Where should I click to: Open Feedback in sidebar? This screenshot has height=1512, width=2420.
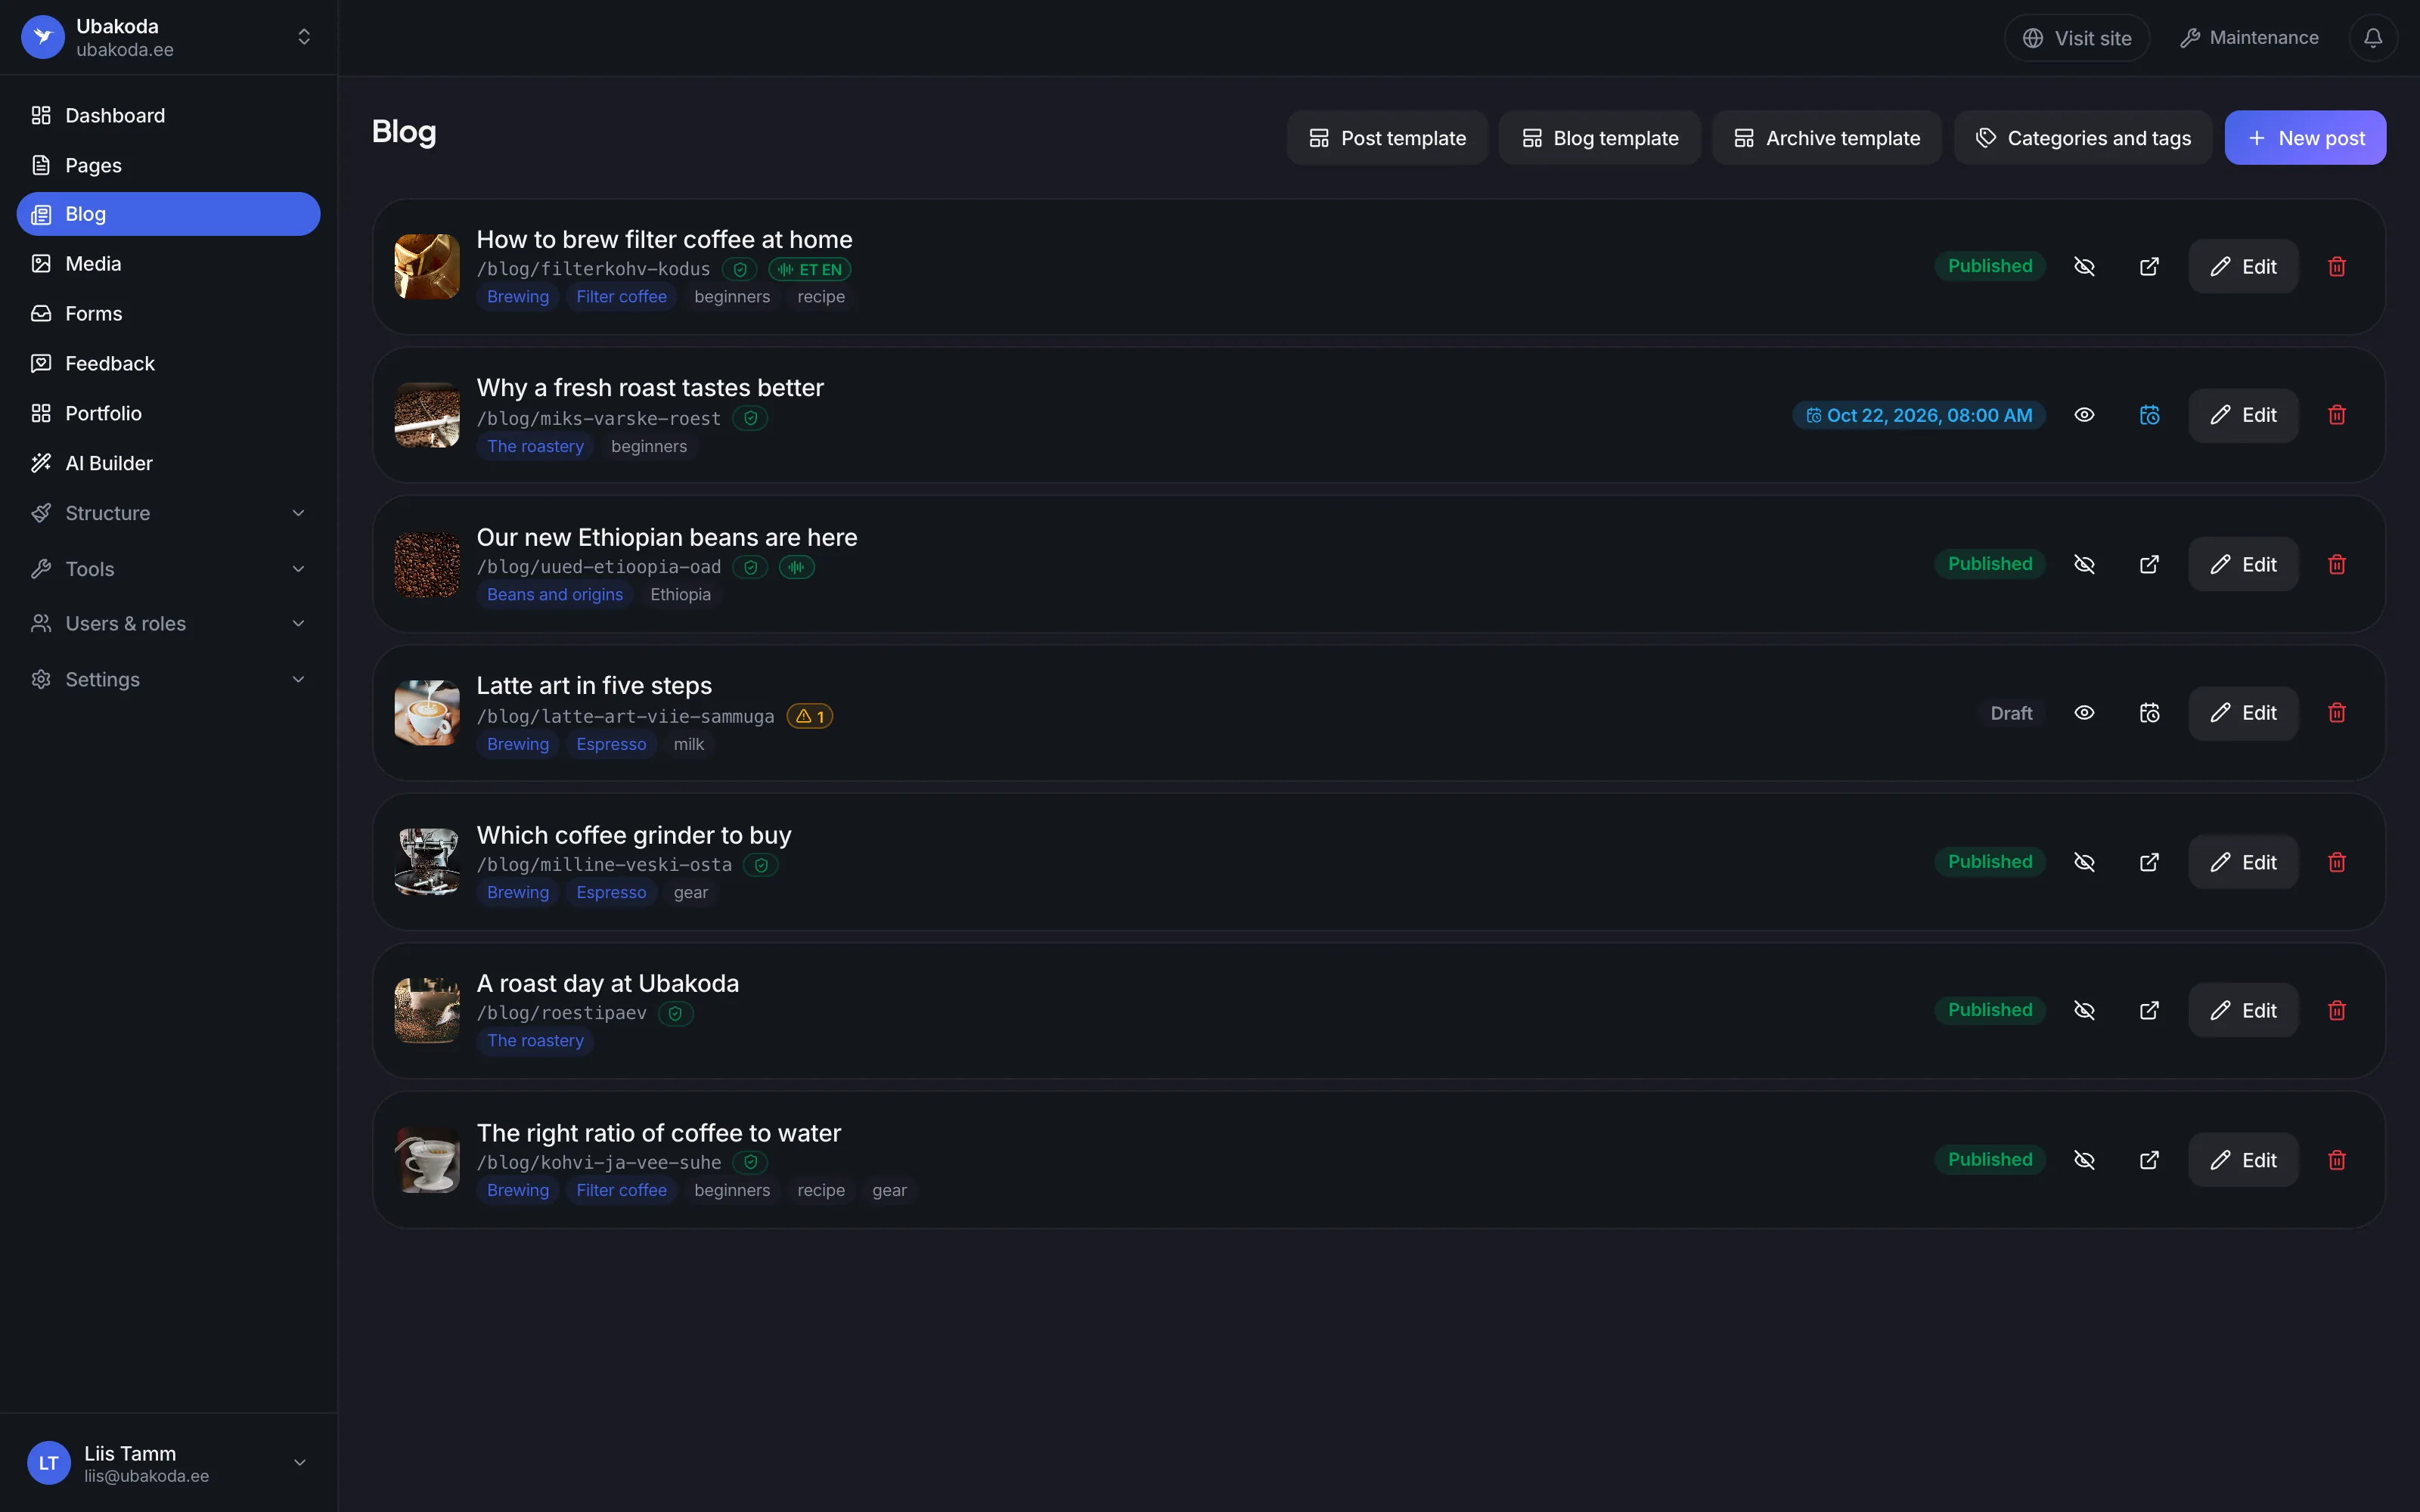(x=168, y=363)
